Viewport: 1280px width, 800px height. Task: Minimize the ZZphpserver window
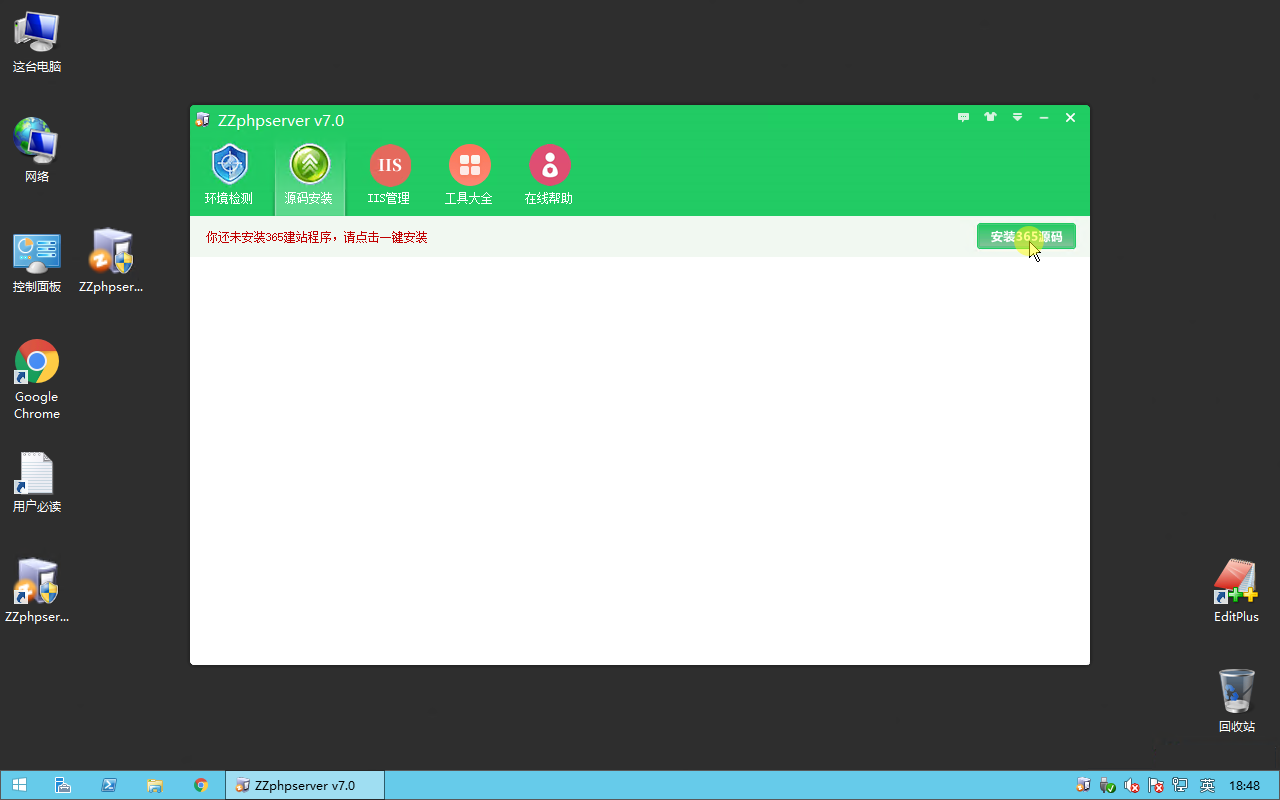pyautogui.click(x=1044, y=118)
